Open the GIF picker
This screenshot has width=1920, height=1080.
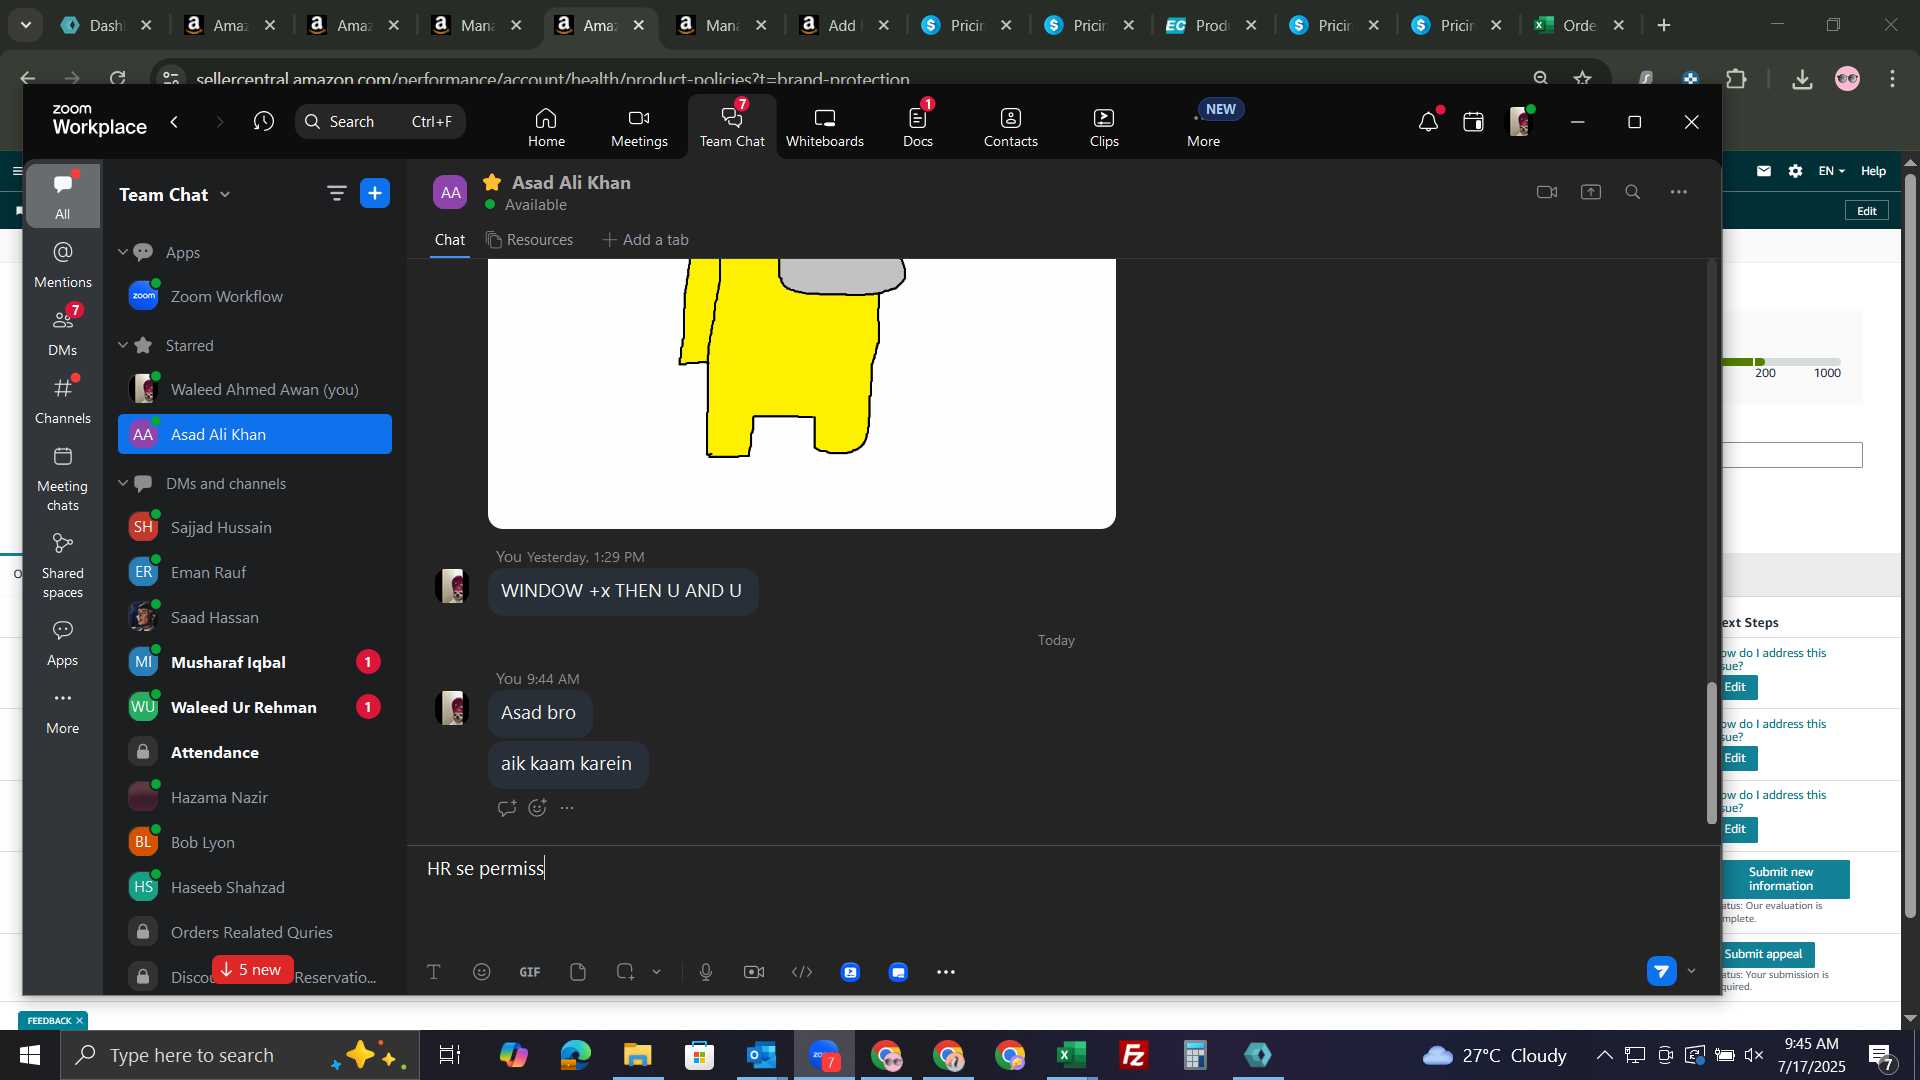click(530, 972)
